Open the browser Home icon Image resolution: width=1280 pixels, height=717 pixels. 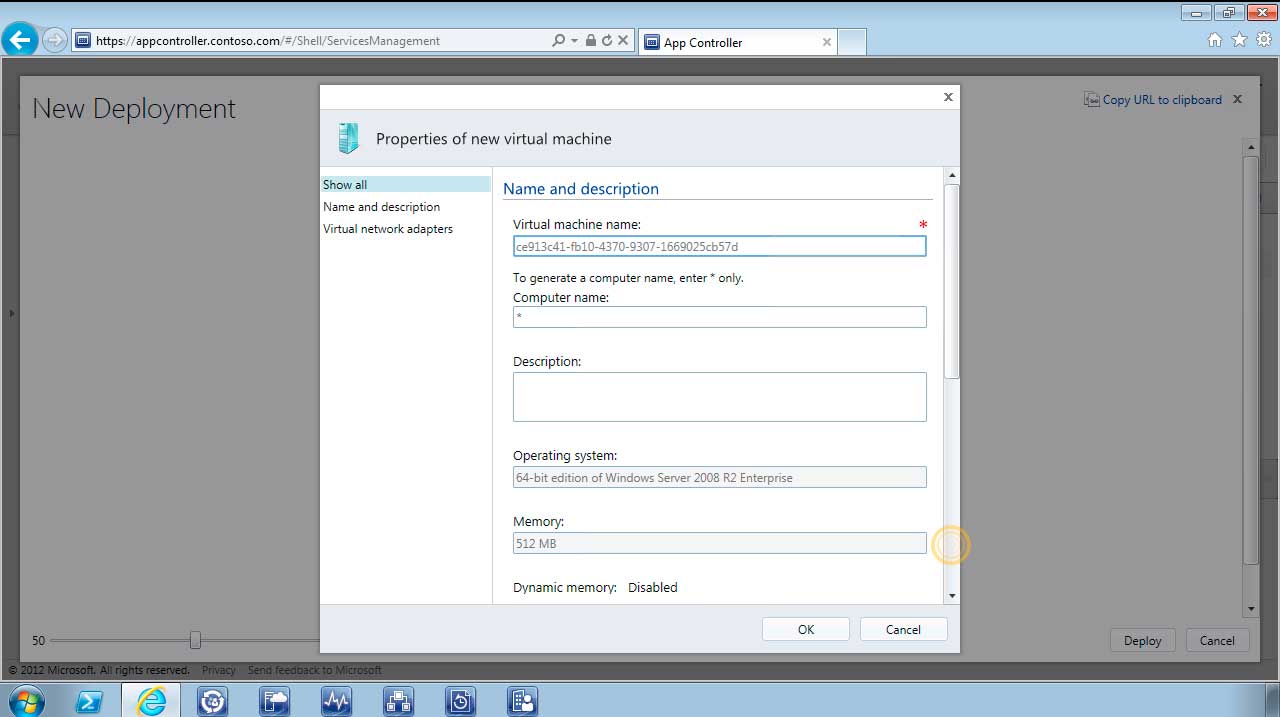pyautogui.click(x=1215, y=40)
